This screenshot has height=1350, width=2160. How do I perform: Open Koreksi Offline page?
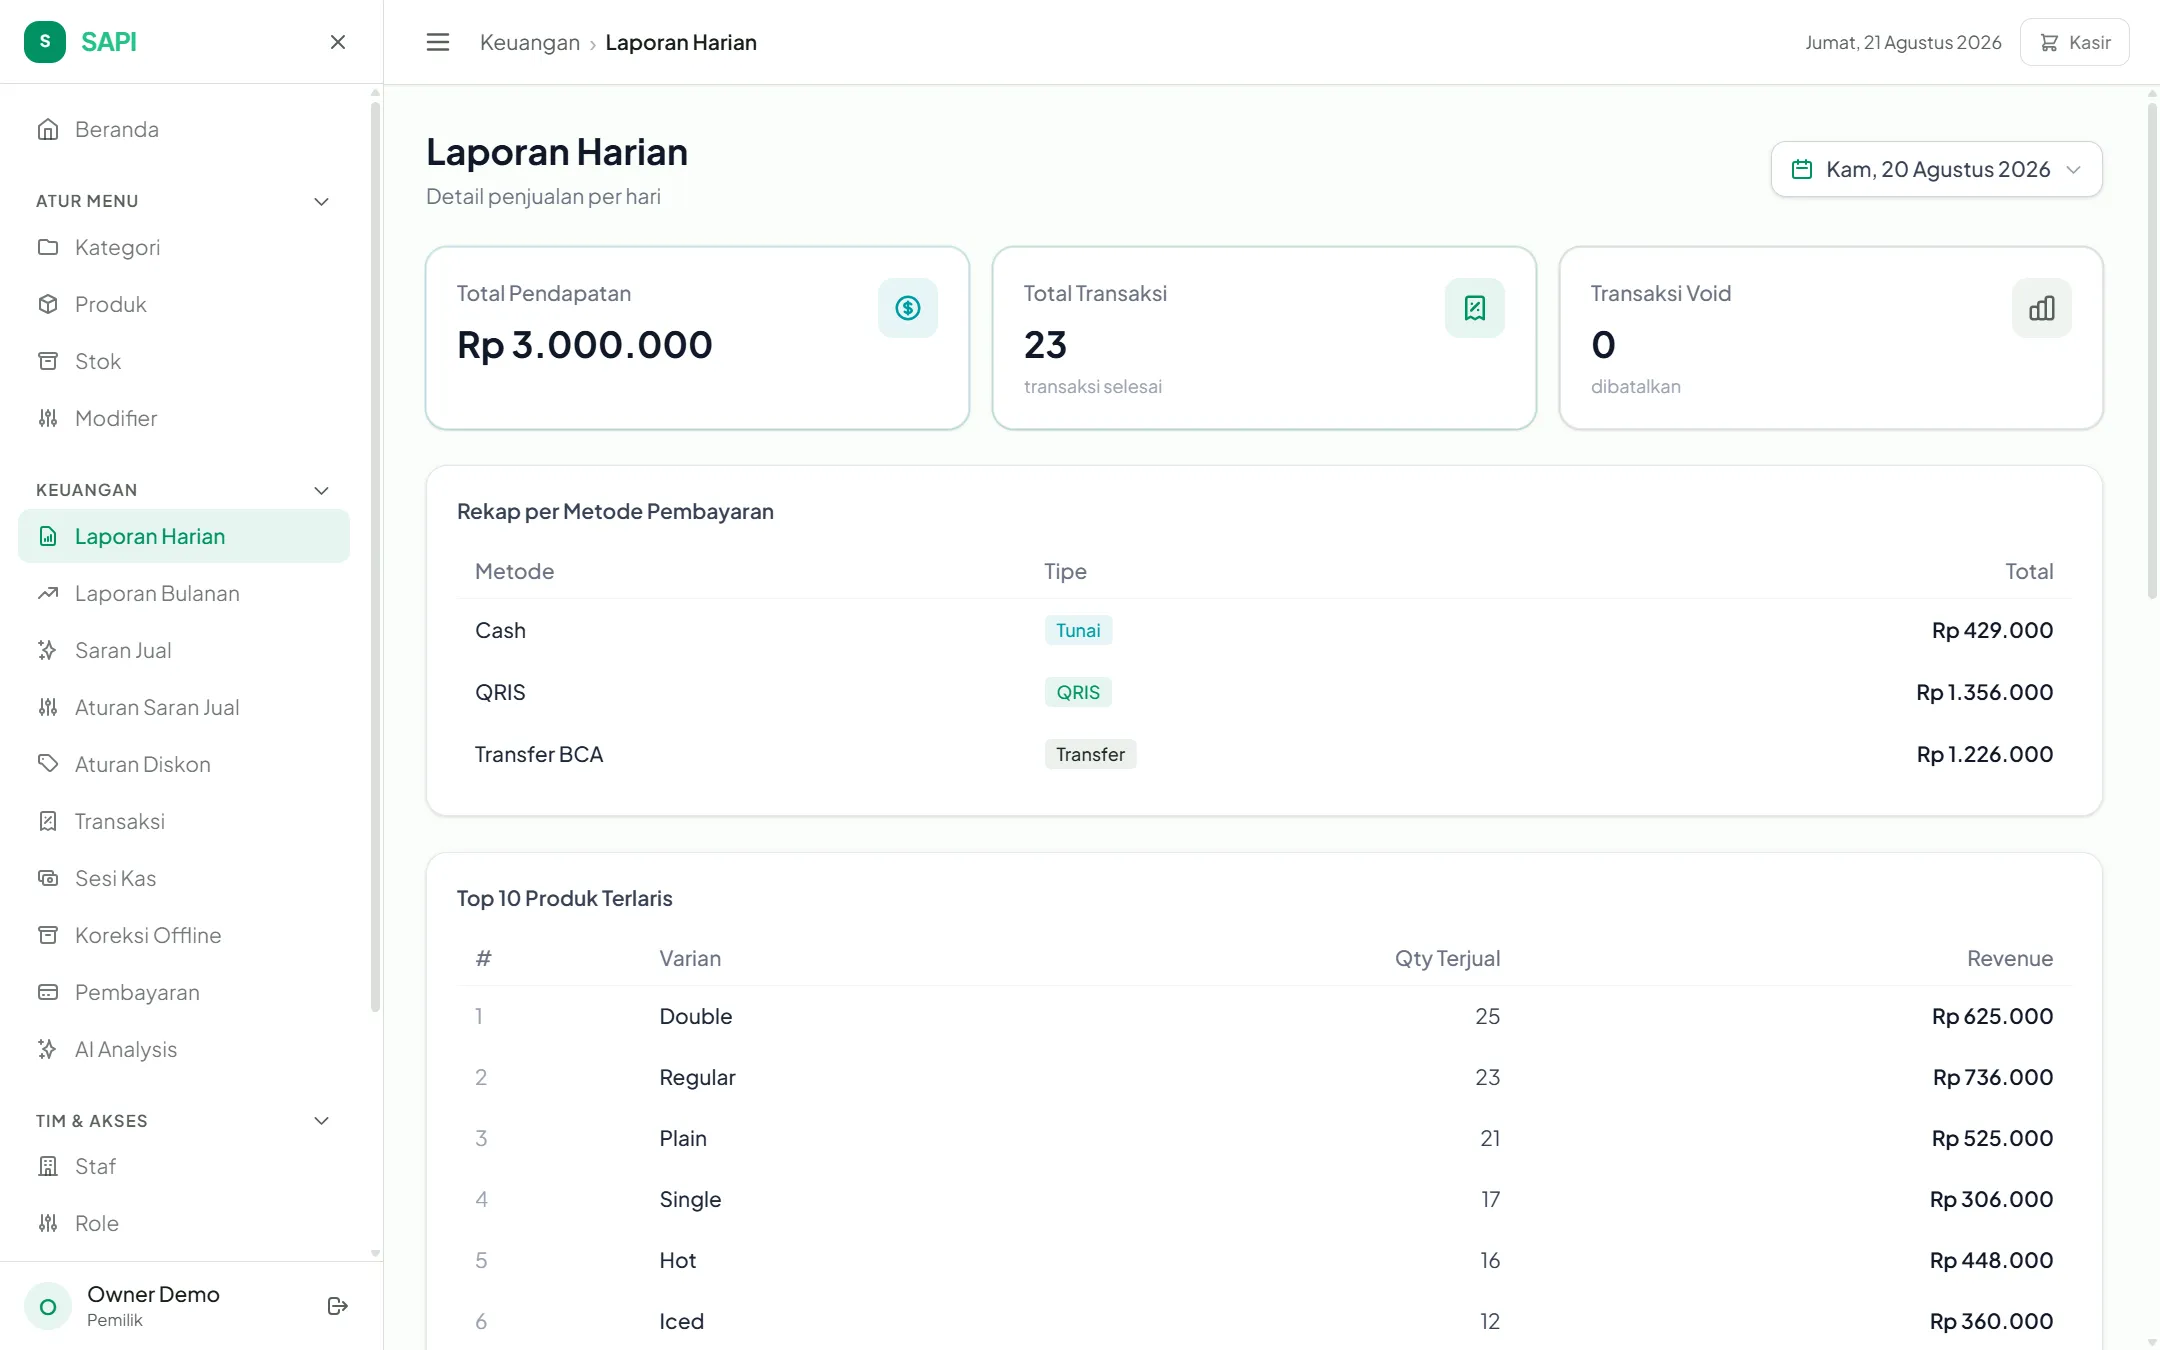[184, 935]
